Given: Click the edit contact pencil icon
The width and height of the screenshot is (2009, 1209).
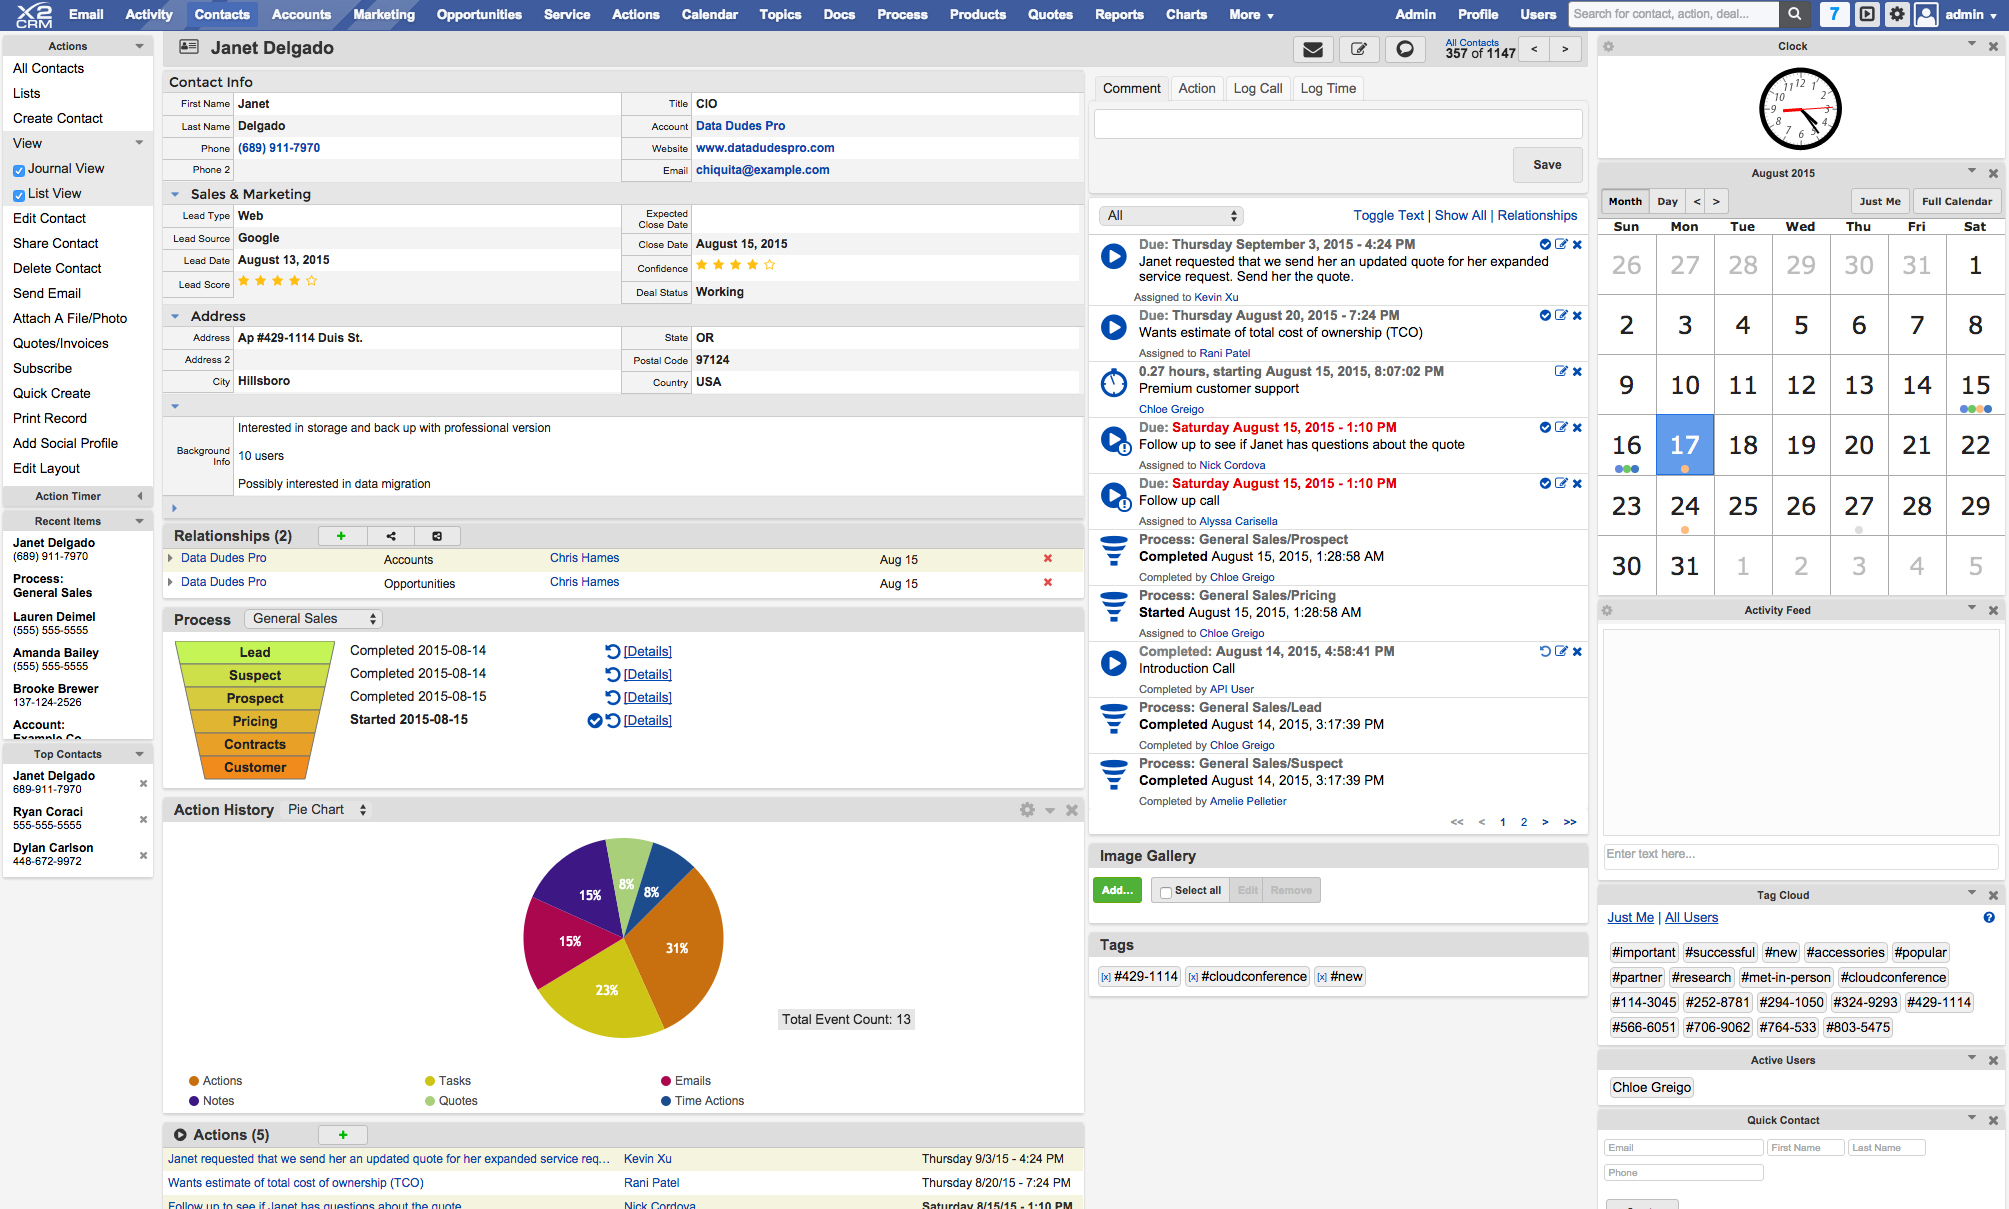Looking at the screenshot, I should [x=1359, y=49].
